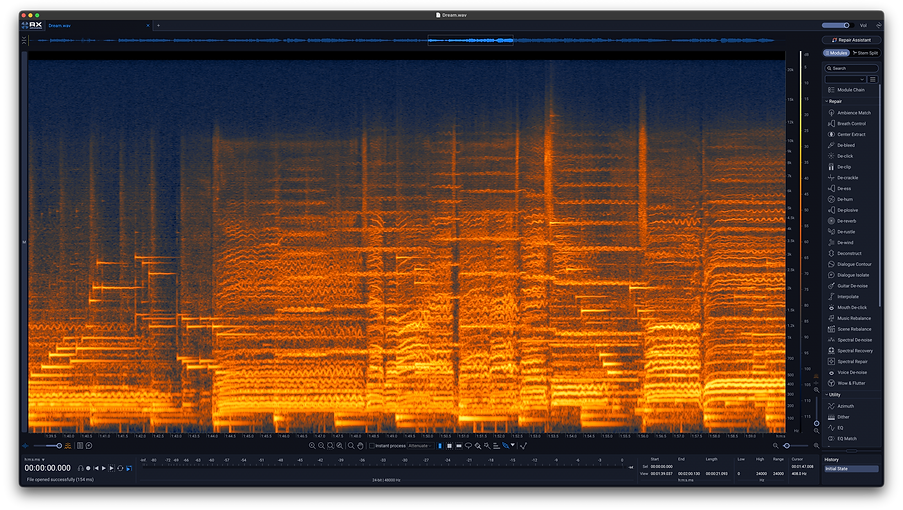Open the Wow & Flutter module
The height and width of the screenshot is (510, 903).
[847, 383]
